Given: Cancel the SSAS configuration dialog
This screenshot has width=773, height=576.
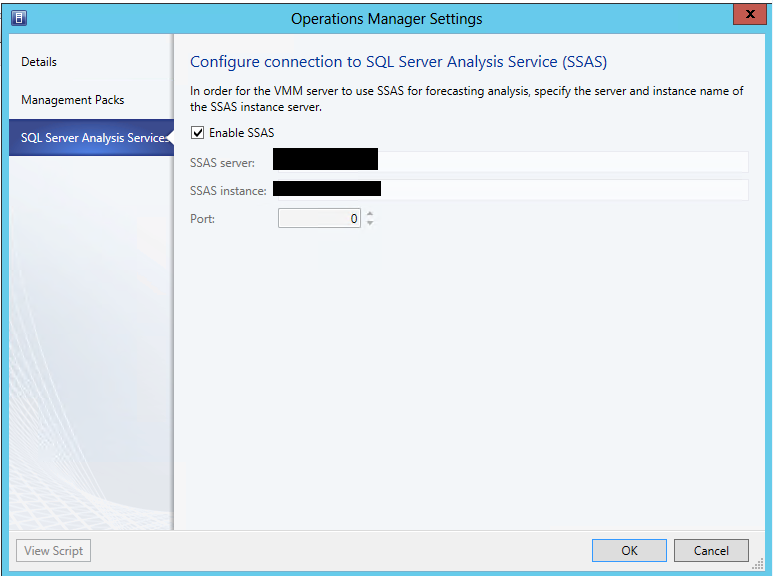Looking at the screenshot, I should [711, 551].
